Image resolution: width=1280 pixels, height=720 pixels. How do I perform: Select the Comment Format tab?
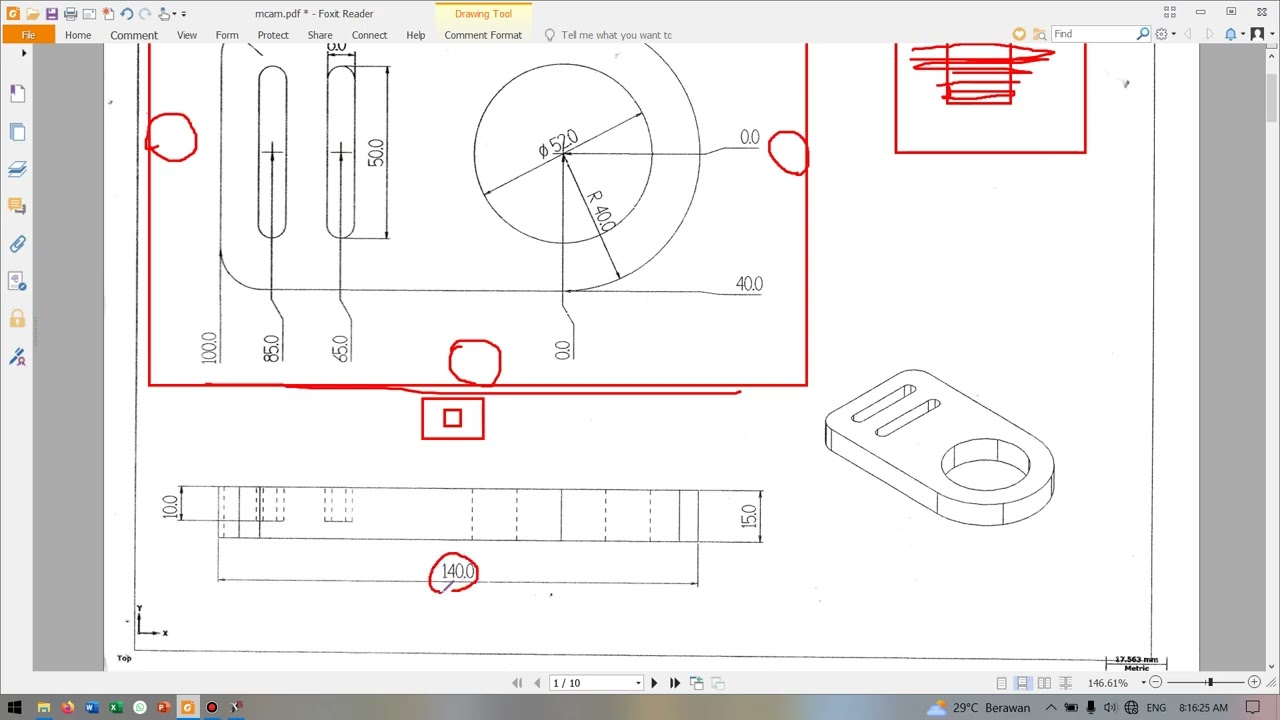[x=483, y=35]
